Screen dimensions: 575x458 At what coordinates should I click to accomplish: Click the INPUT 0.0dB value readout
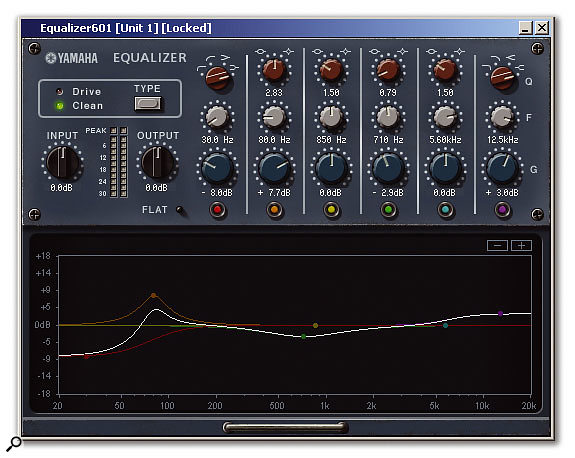(62, 188)
